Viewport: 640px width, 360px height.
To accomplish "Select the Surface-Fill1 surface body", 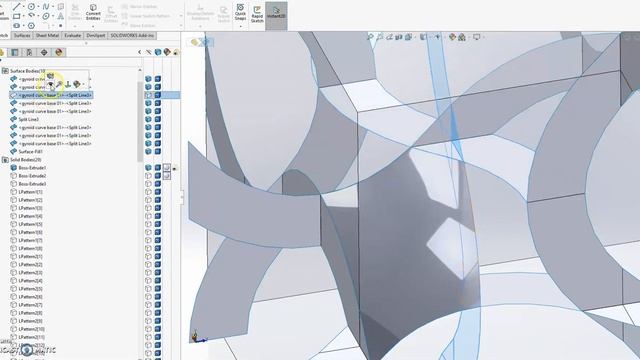I will click(x=31, y=151).
